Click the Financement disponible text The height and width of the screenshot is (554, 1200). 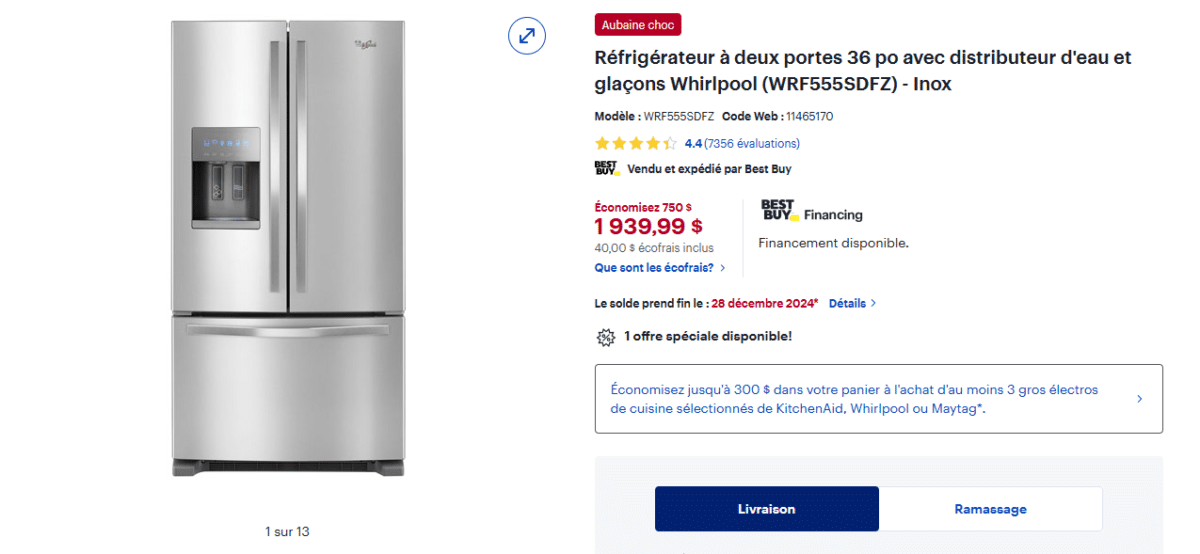833,243
